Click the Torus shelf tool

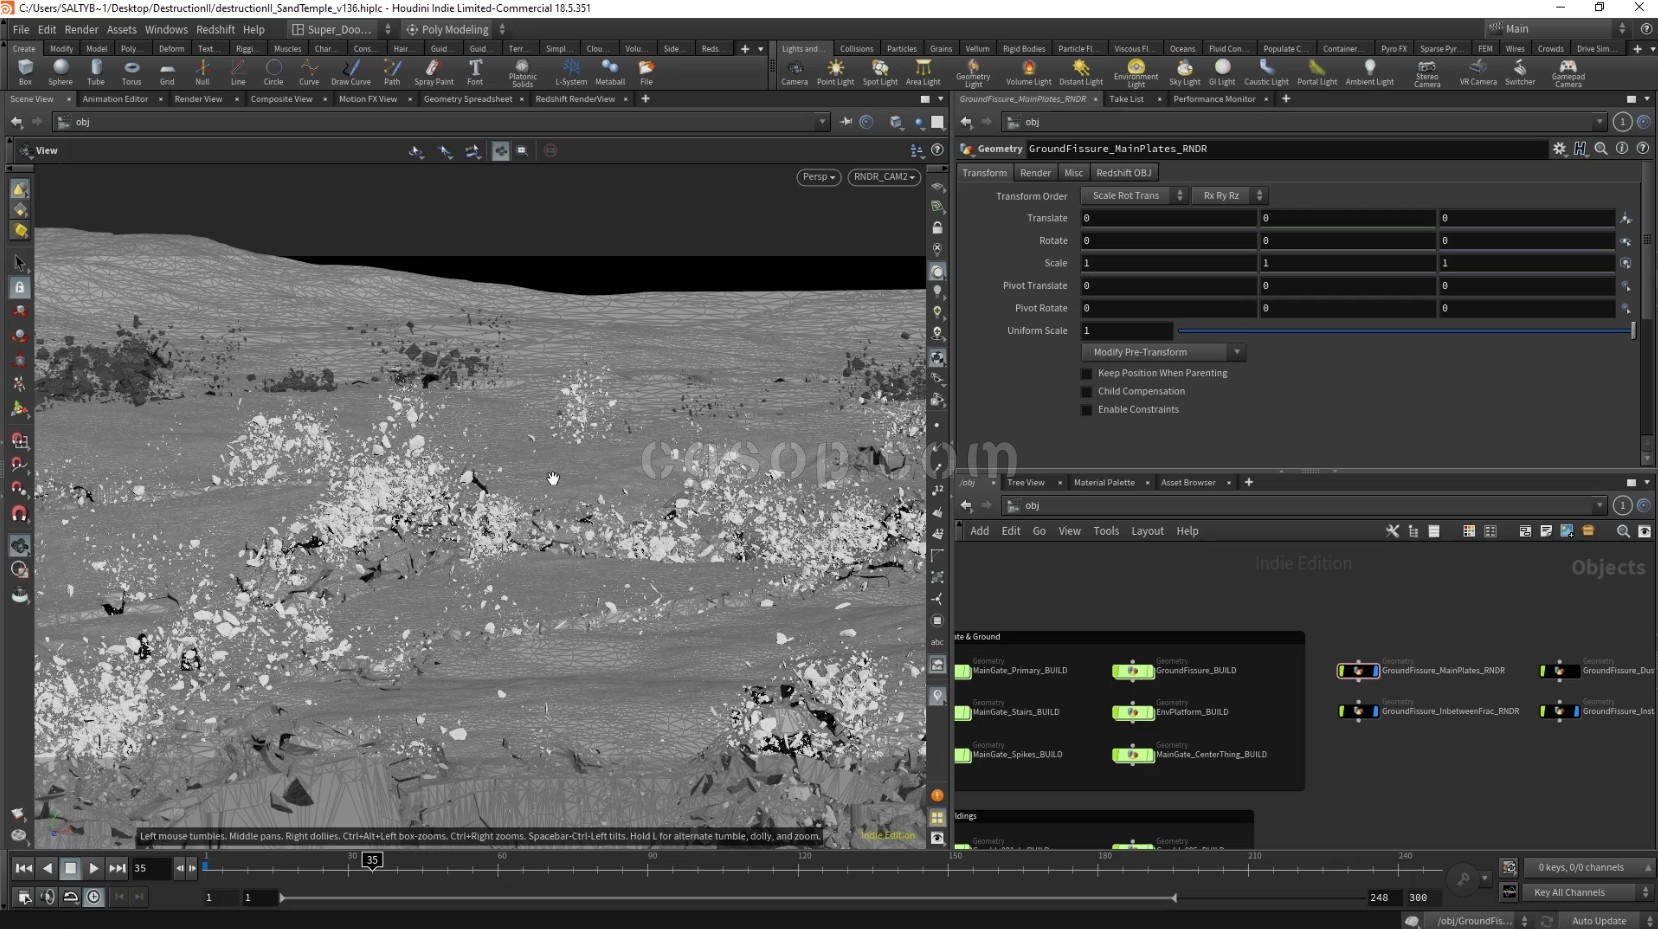pyautogui.click(x=131, y=71)
